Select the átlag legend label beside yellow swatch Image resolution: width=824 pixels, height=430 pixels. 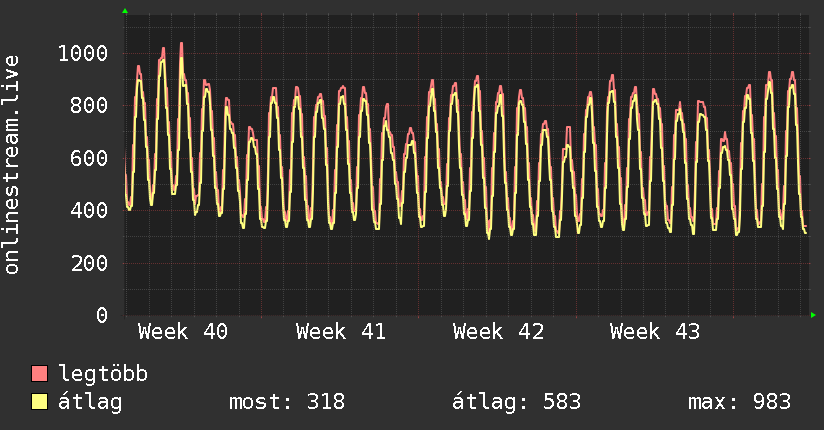(x=90, y=402)
